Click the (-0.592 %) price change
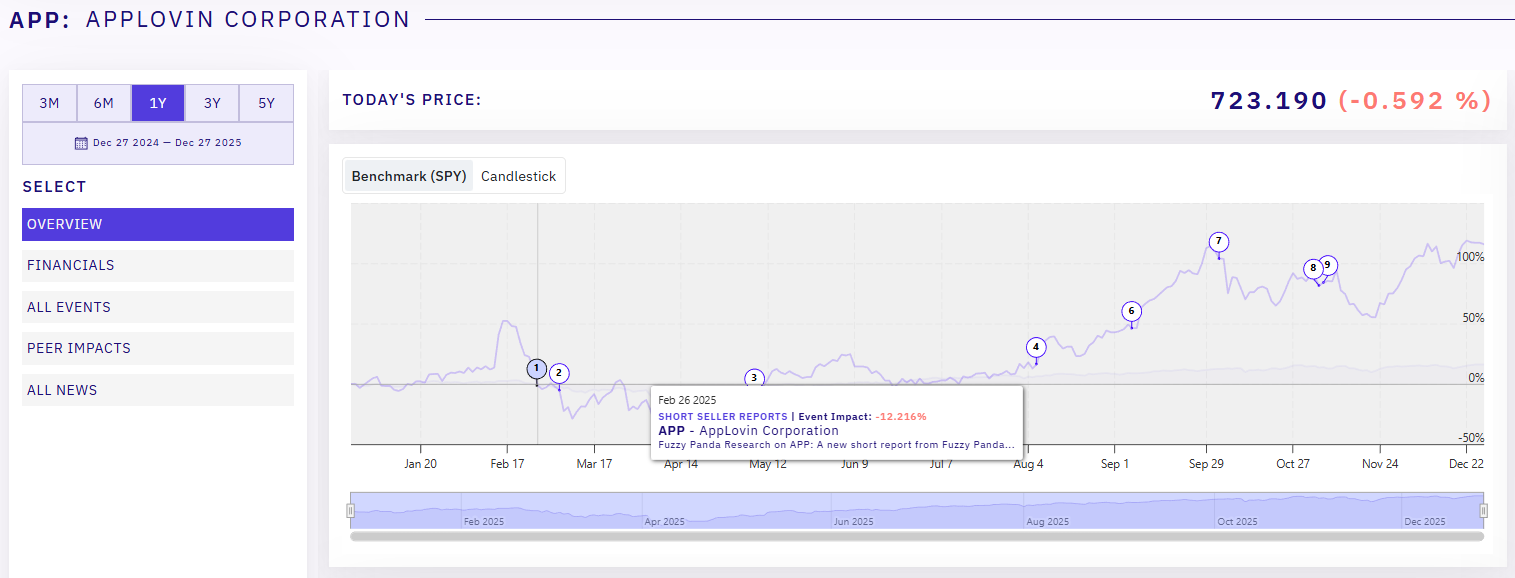 [1415, 101]
